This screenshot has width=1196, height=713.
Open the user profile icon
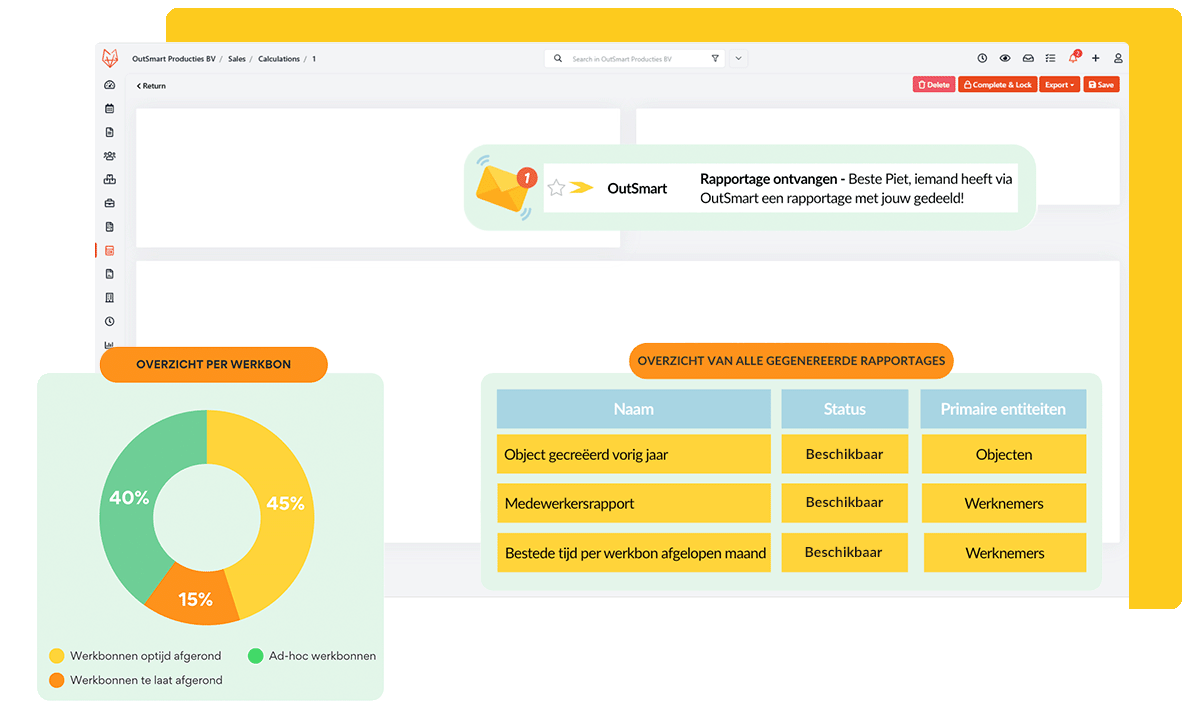point(1118,59)
